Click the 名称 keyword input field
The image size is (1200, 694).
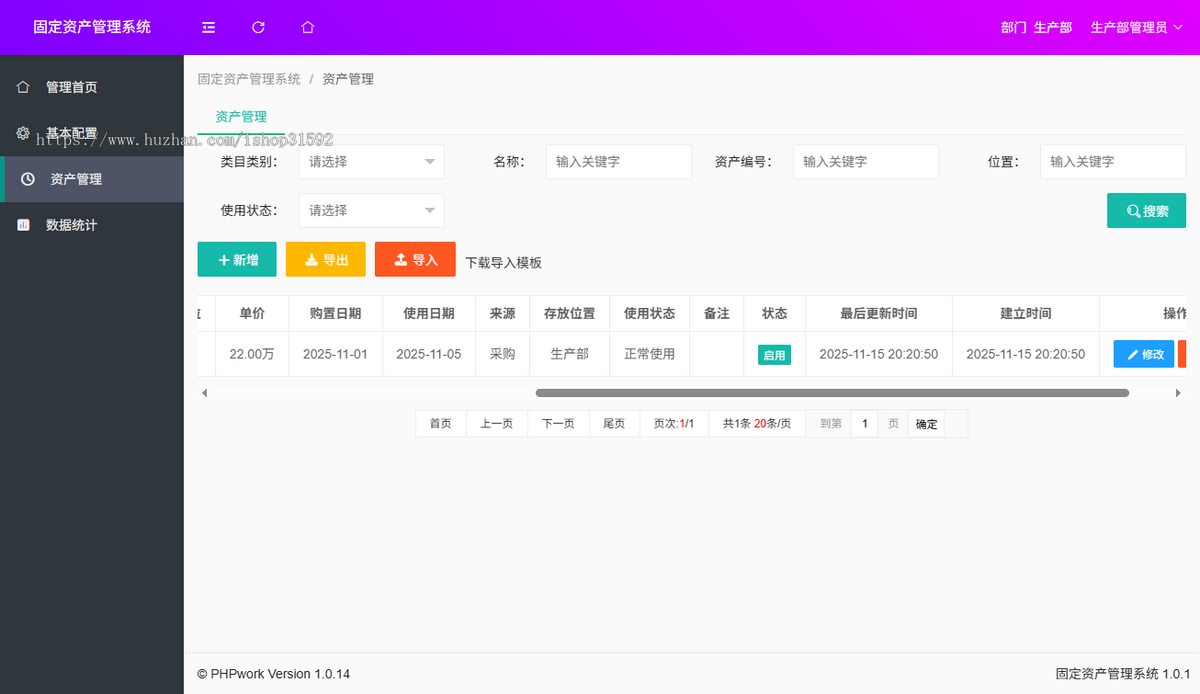pyautogui.click(x=618, y=161)
